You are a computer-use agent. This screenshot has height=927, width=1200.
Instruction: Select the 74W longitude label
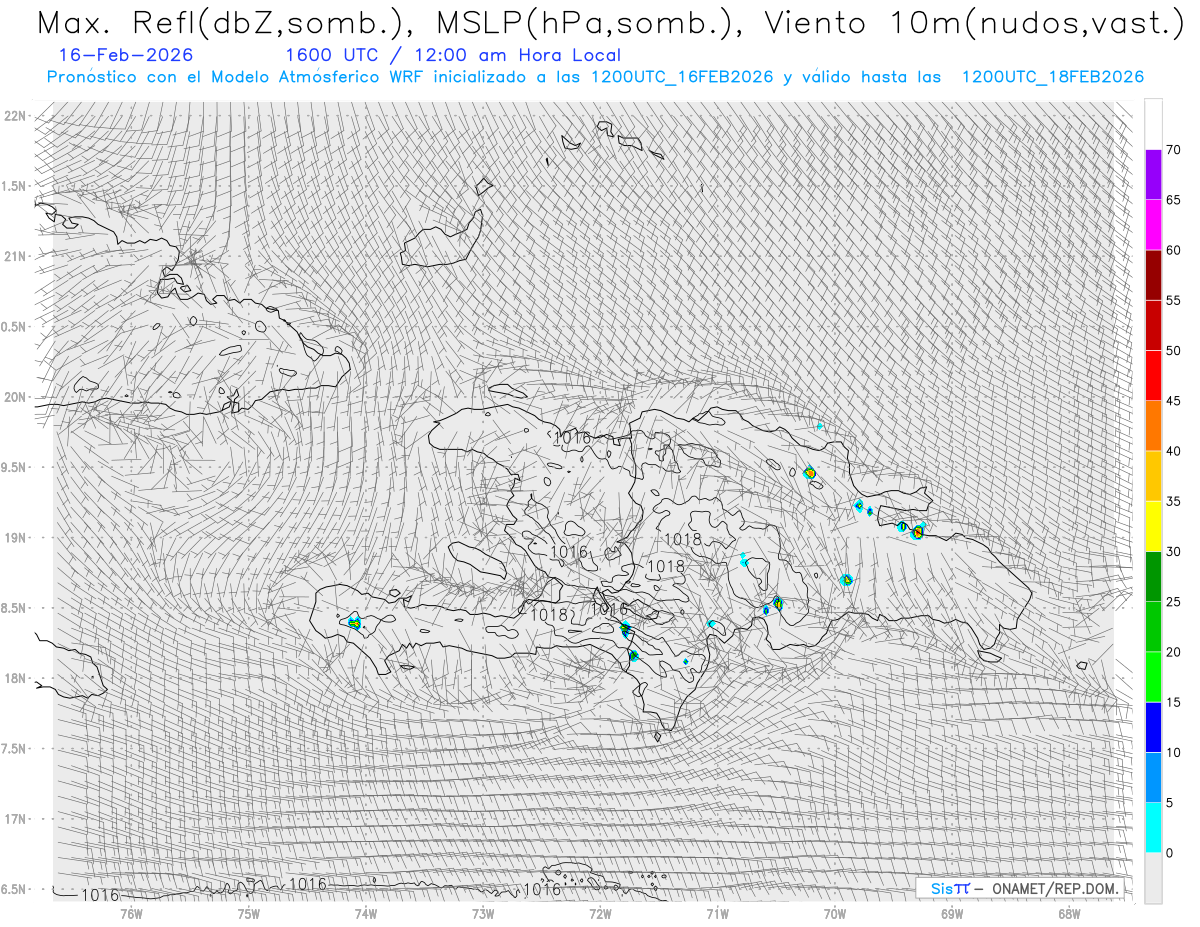click(x=366, y=913)
